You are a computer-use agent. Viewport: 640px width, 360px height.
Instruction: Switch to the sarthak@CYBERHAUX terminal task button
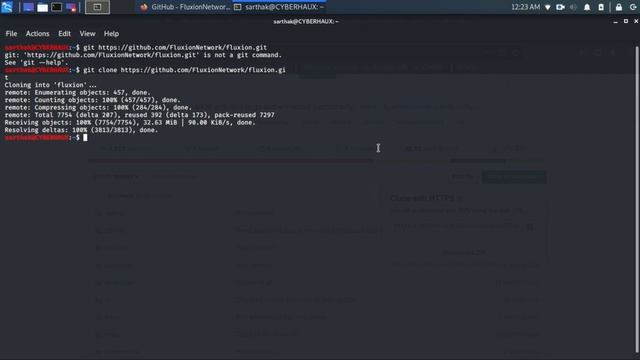coord(280,7)
